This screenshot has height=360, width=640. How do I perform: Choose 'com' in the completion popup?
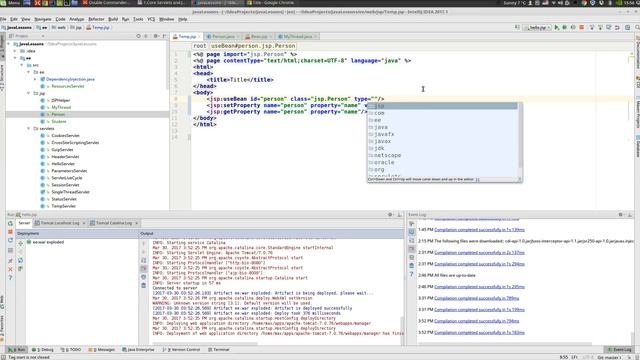442,113
